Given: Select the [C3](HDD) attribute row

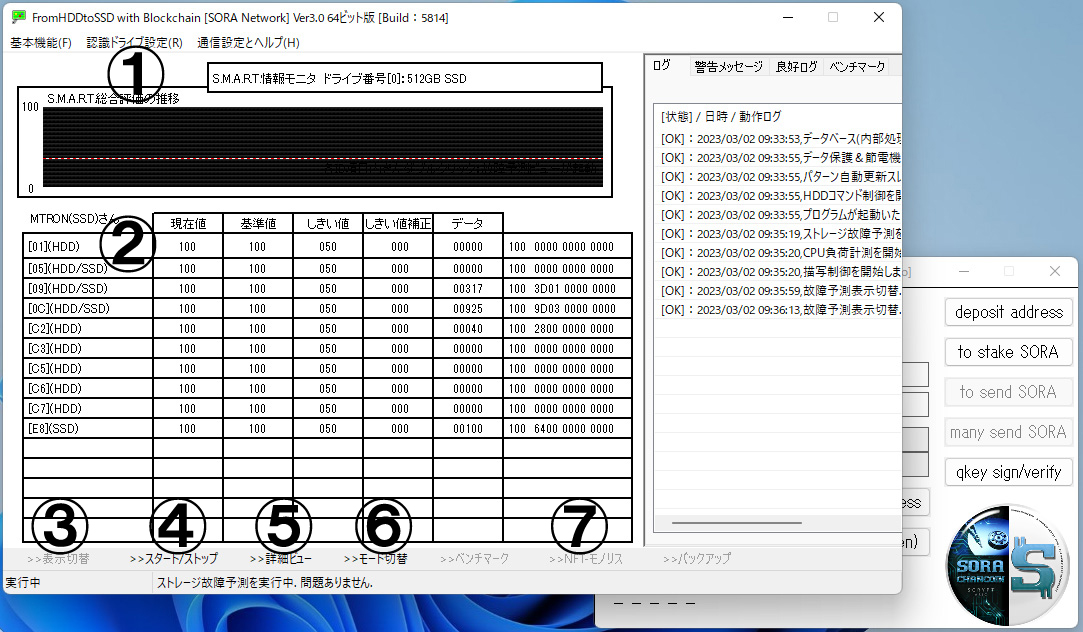Looking at the screenshot, I should coord(327,348).
